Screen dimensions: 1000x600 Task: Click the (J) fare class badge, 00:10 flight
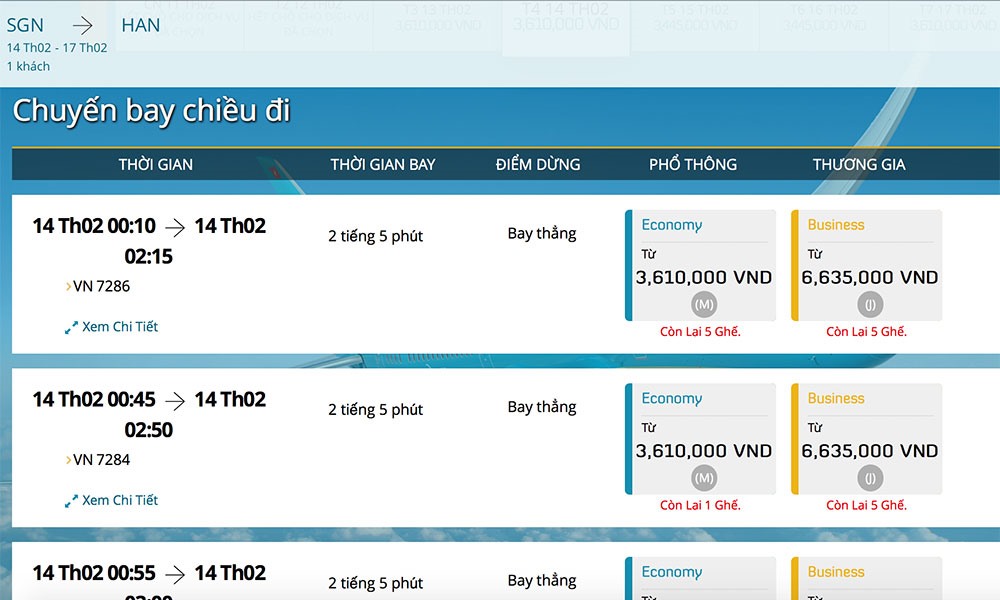click(870, 305)
